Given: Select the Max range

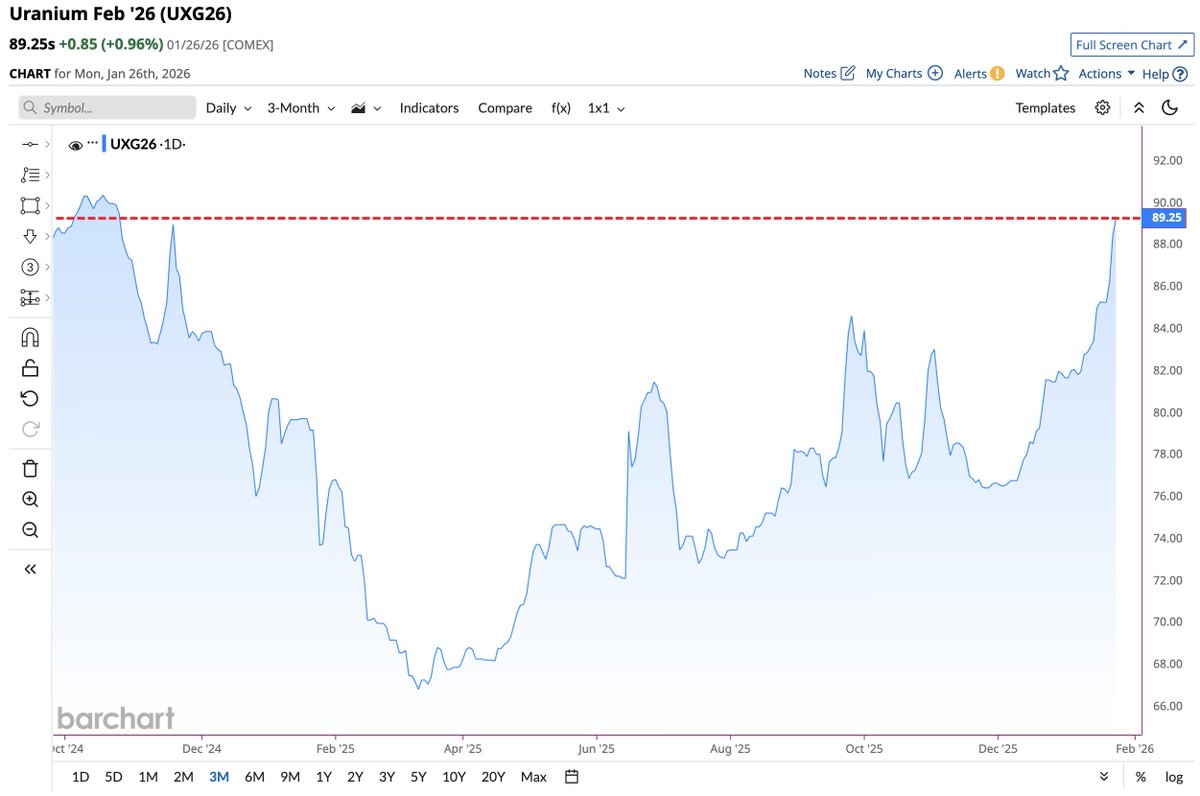Looking at the screenshot, I should pos(534,777).
